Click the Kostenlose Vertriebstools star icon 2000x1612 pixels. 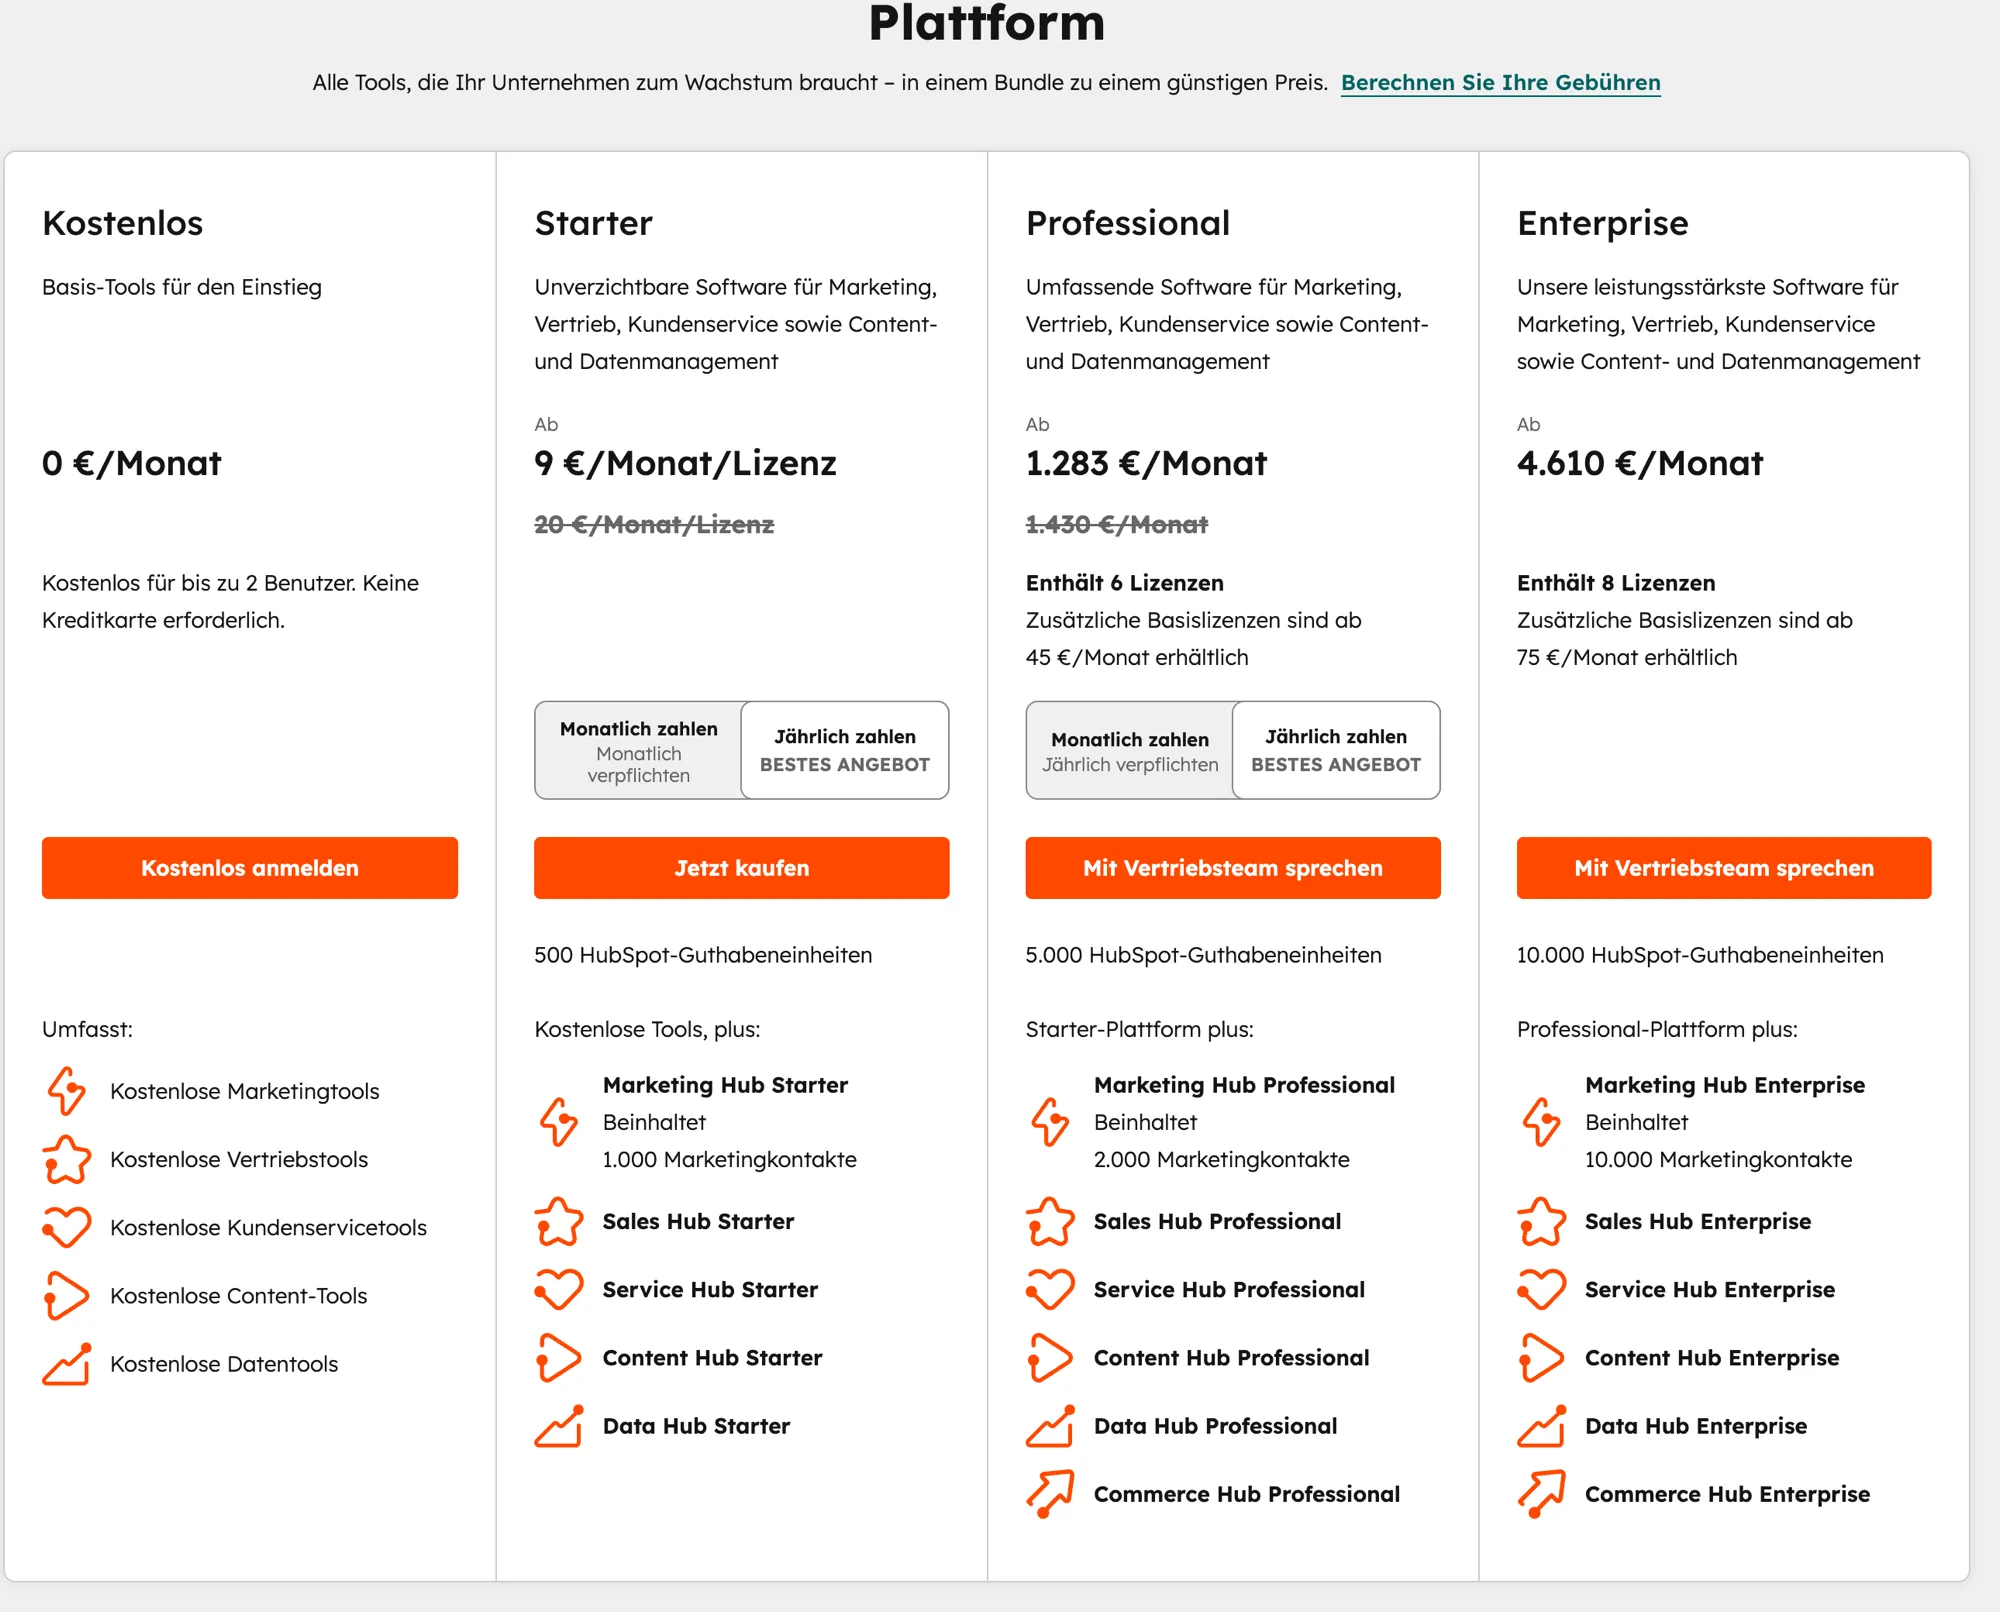66,1159
